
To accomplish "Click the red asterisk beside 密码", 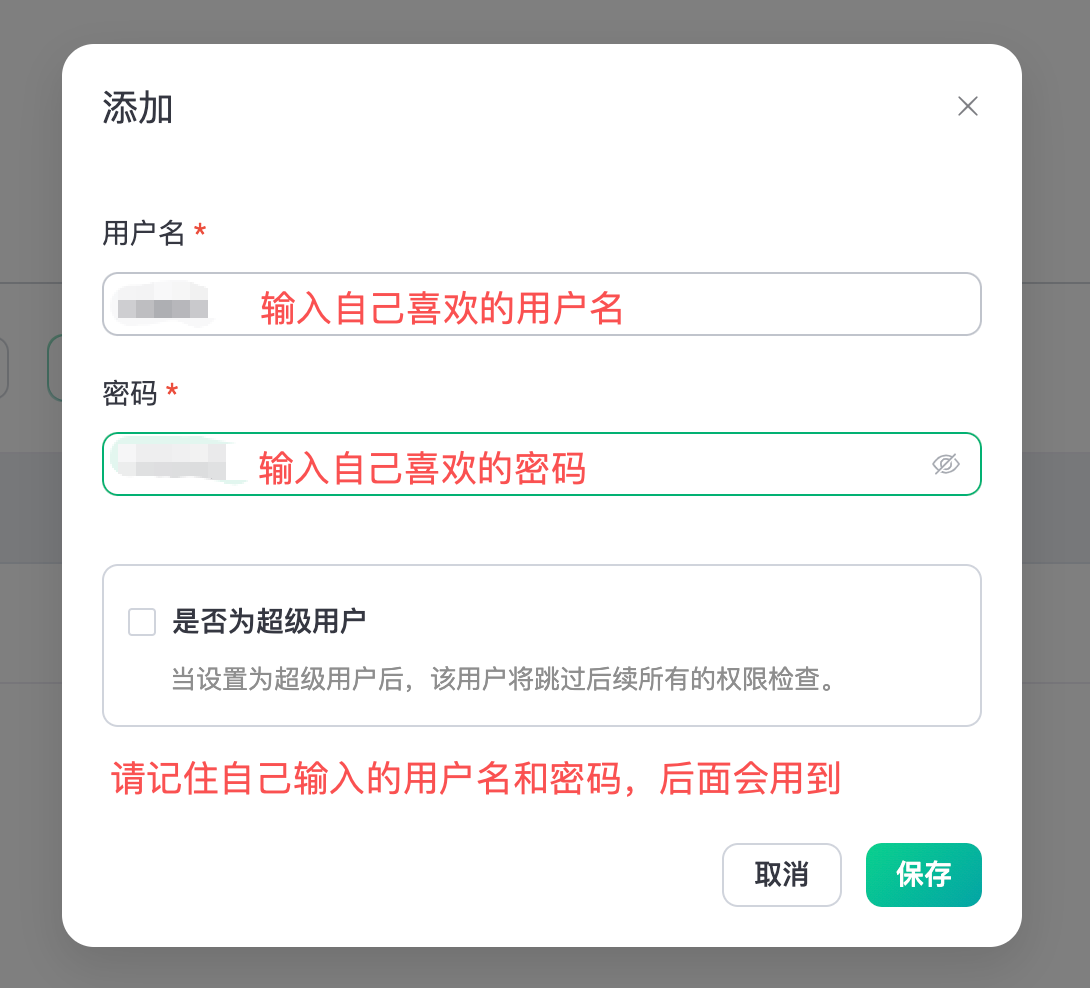I will click(x=172, y=394).
